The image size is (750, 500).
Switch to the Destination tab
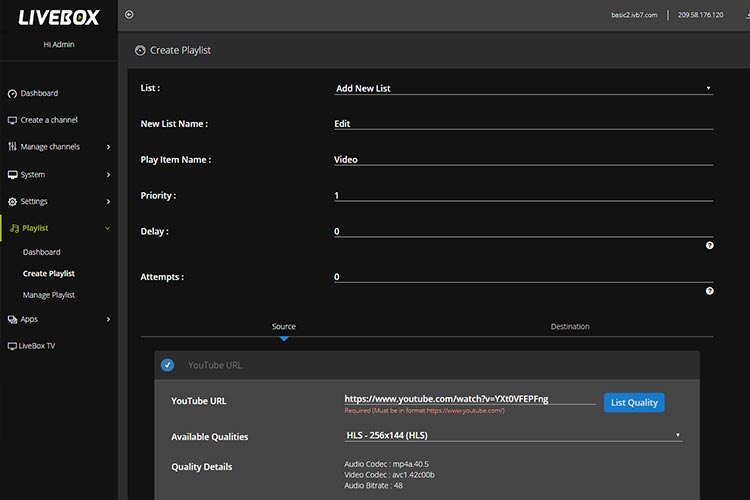(570, 326)
